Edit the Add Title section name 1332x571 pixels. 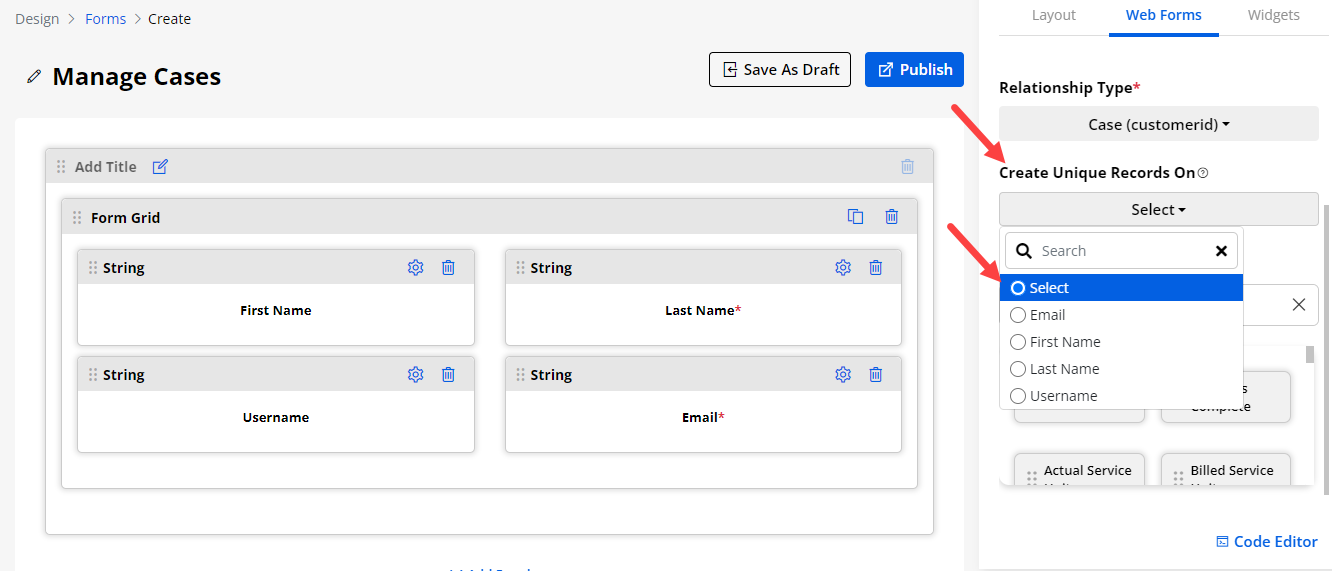(x=160, y=167)
